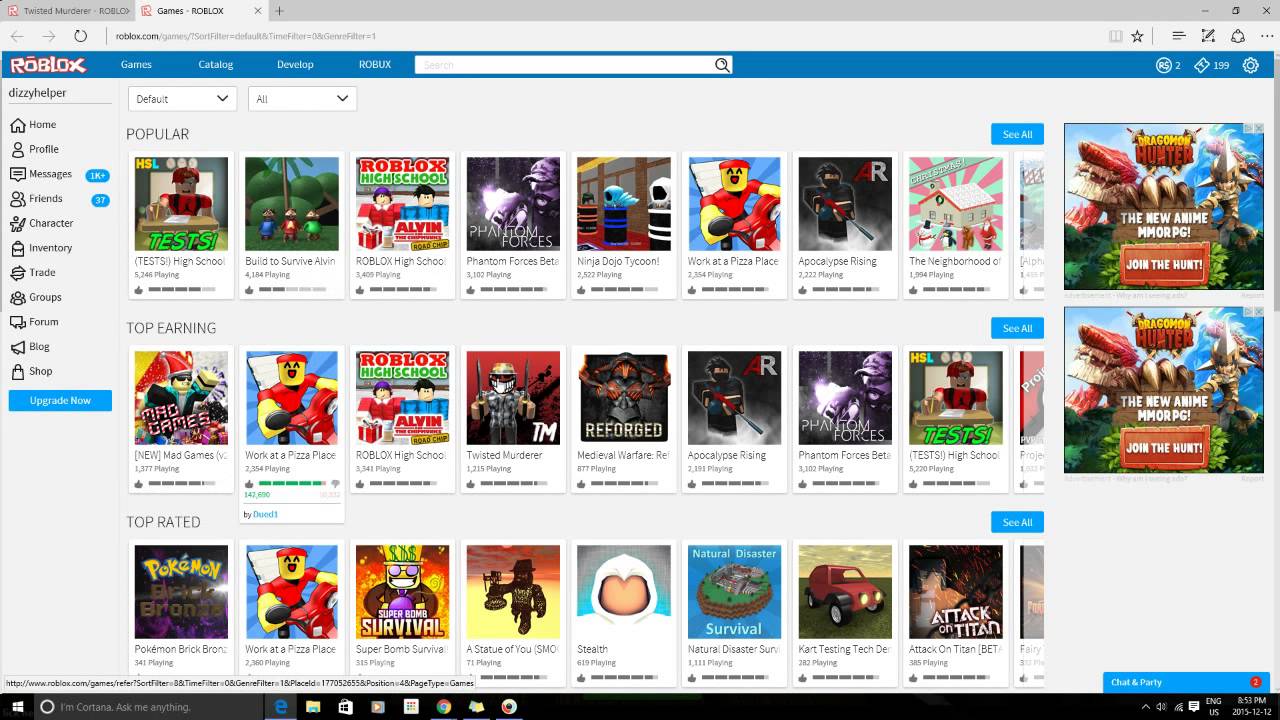Click the taskbar clock

coord(1252,706)
